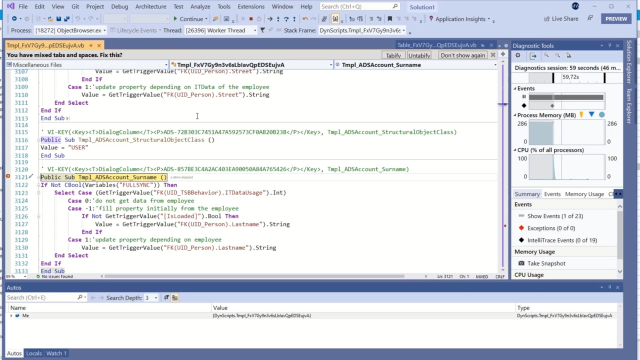Expand the Me variable row
The height and width of the screenshot is (360, 640).
(11, 316)
